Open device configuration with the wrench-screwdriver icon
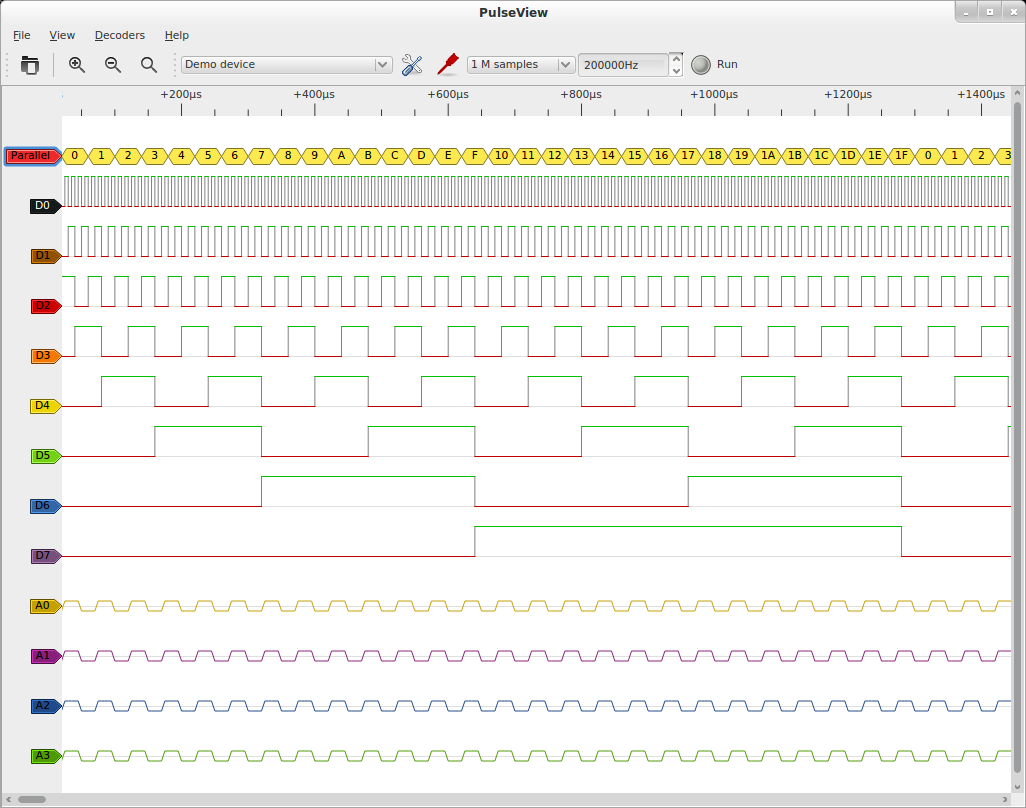1026x808 pixels. coord(412,65)
